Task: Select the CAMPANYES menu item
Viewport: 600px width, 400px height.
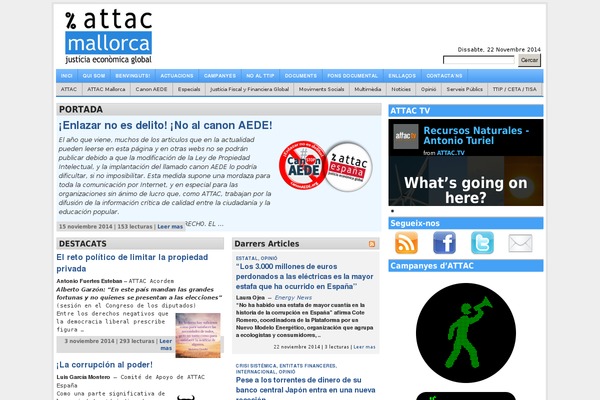Action: tap(220, 76)
